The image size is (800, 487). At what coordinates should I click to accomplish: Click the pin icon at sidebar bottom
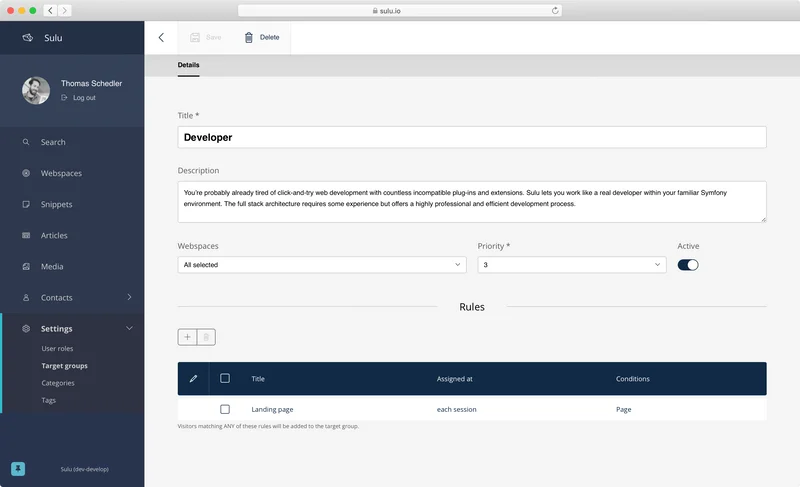pyautogui.click(x=18, y=468)
